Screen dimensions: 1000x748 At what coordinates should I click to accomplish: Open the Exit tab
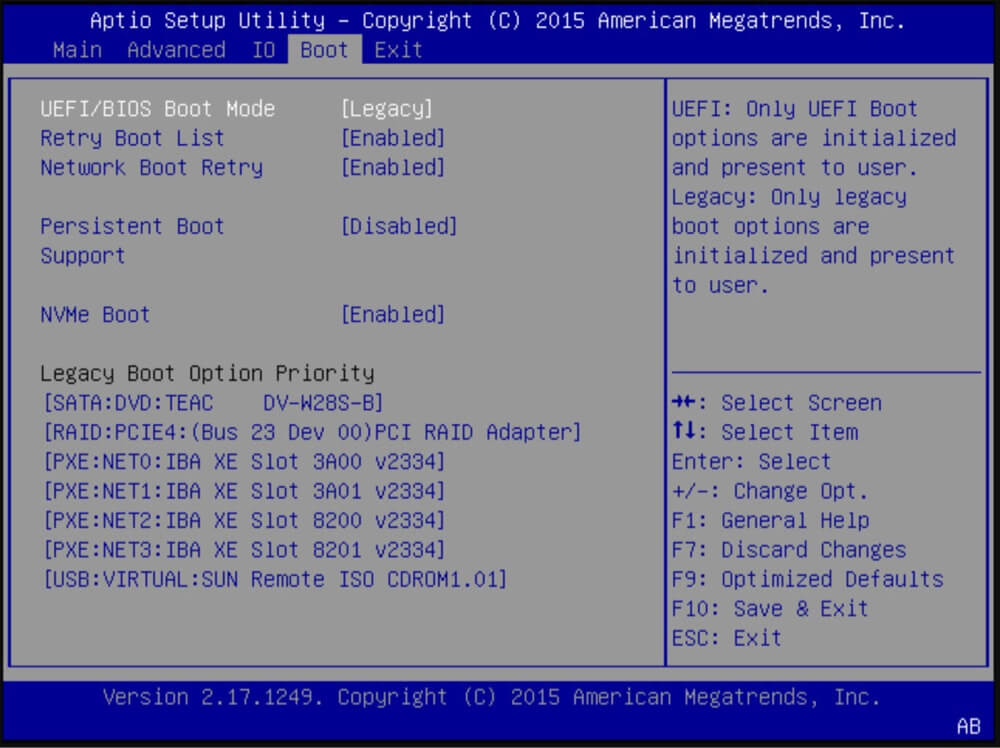point(398,50)
